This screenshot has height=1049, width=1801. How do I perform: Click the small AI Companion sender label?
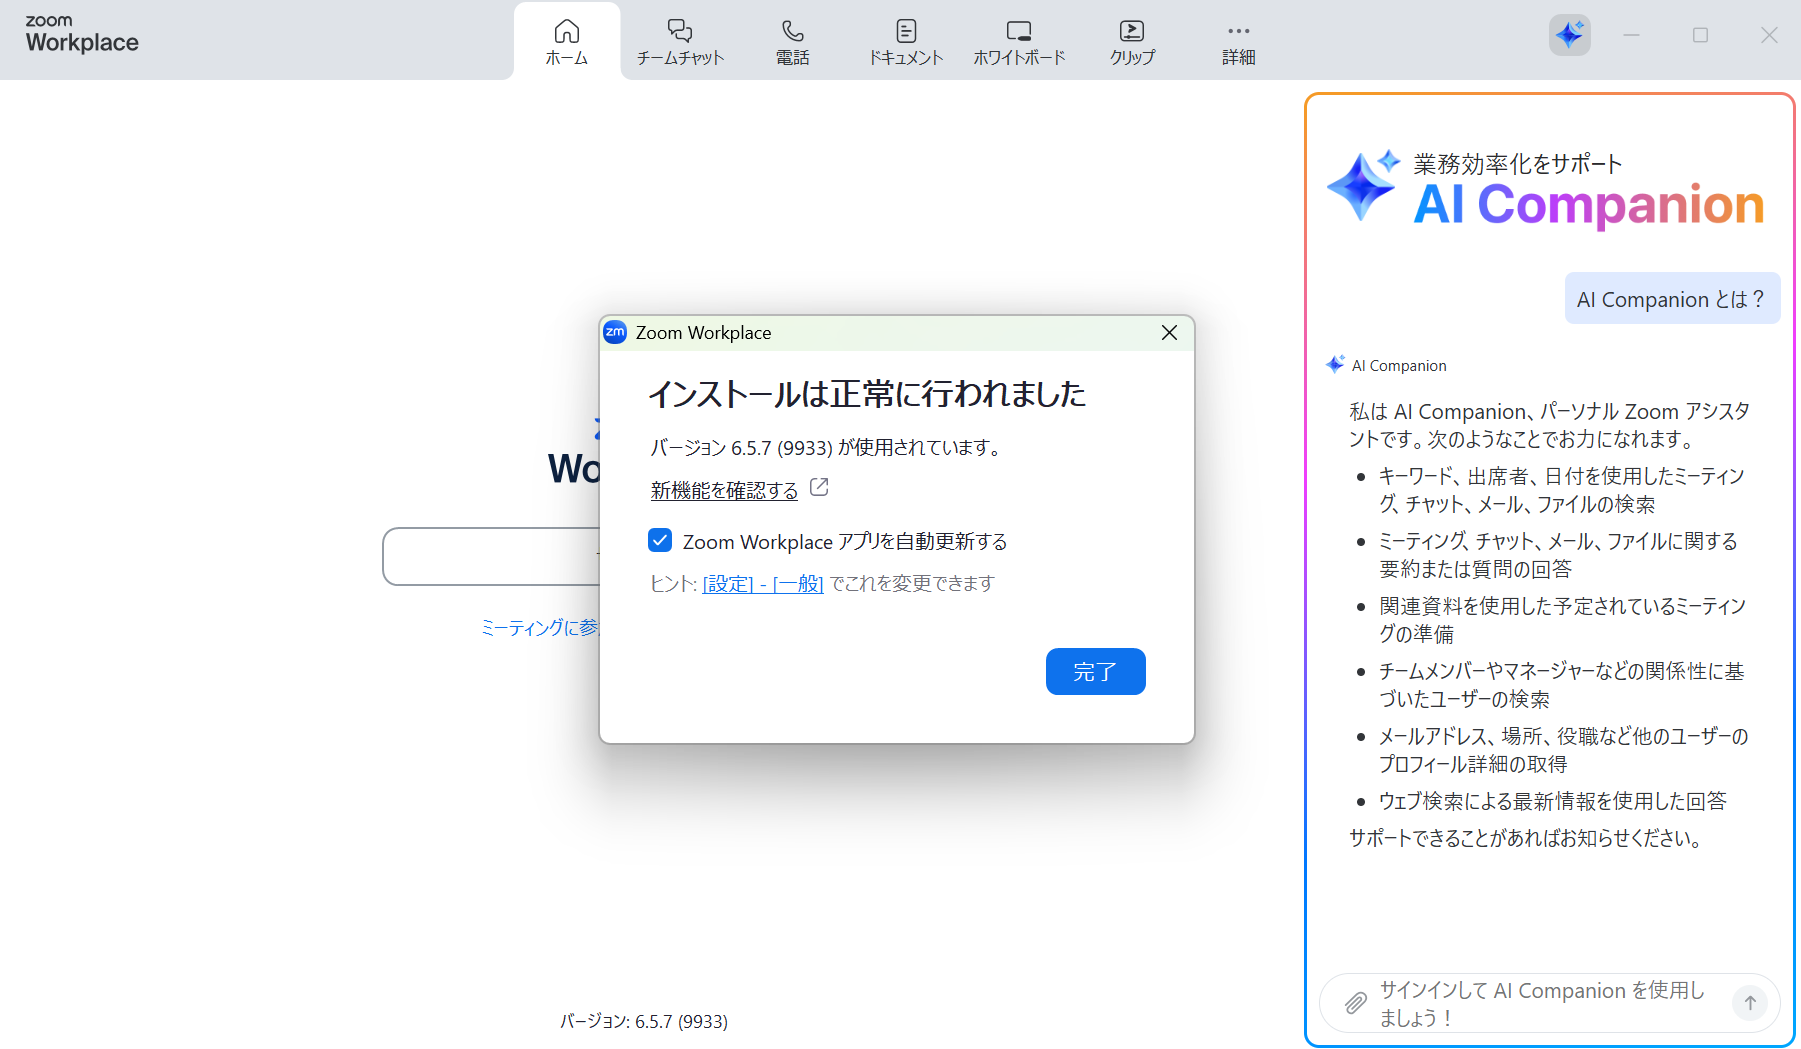(1399, 366)
